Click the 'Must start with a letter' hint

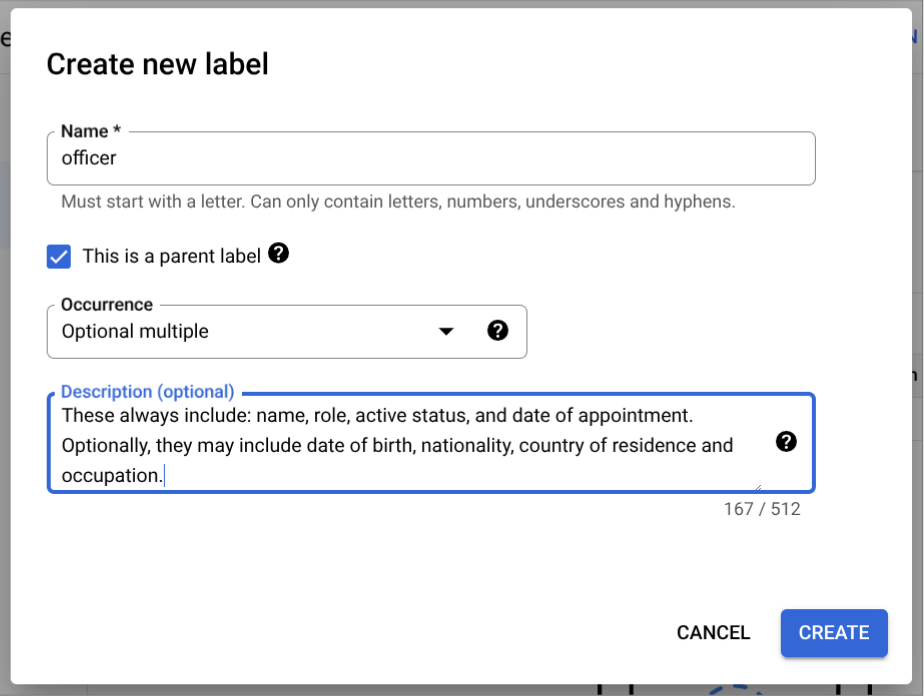click(398, 201)
